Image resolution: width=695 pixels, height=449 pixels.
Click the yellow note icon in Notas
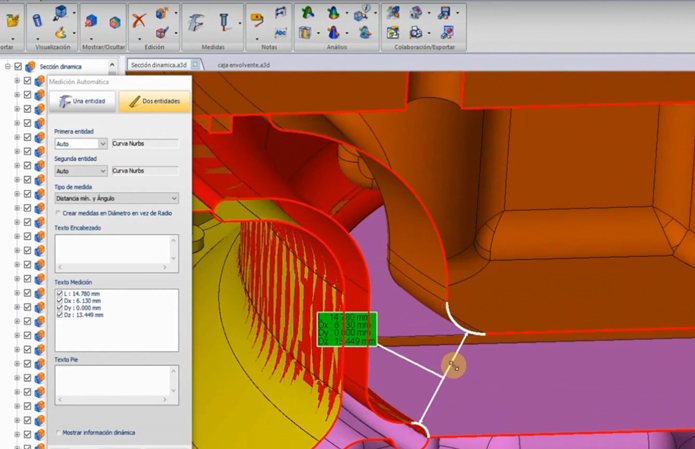[257, 19]
